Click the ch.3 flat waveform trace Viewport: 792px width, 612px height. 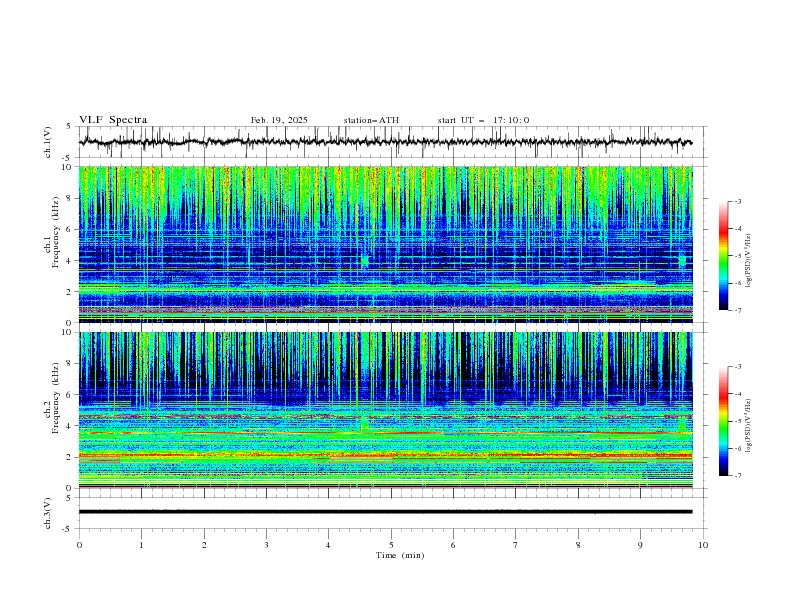(x=385, y=512)
